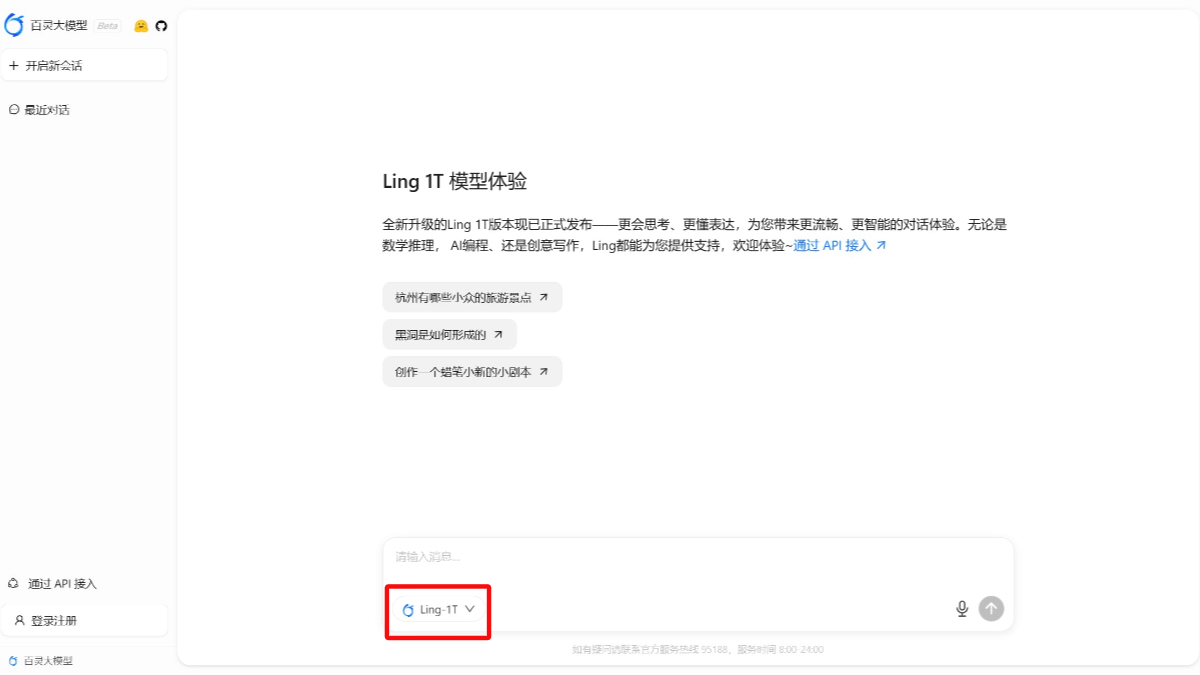
Task: Click the 蜡笔小新小剧本 suggested prompt
Action: click(x=471, y=371)
